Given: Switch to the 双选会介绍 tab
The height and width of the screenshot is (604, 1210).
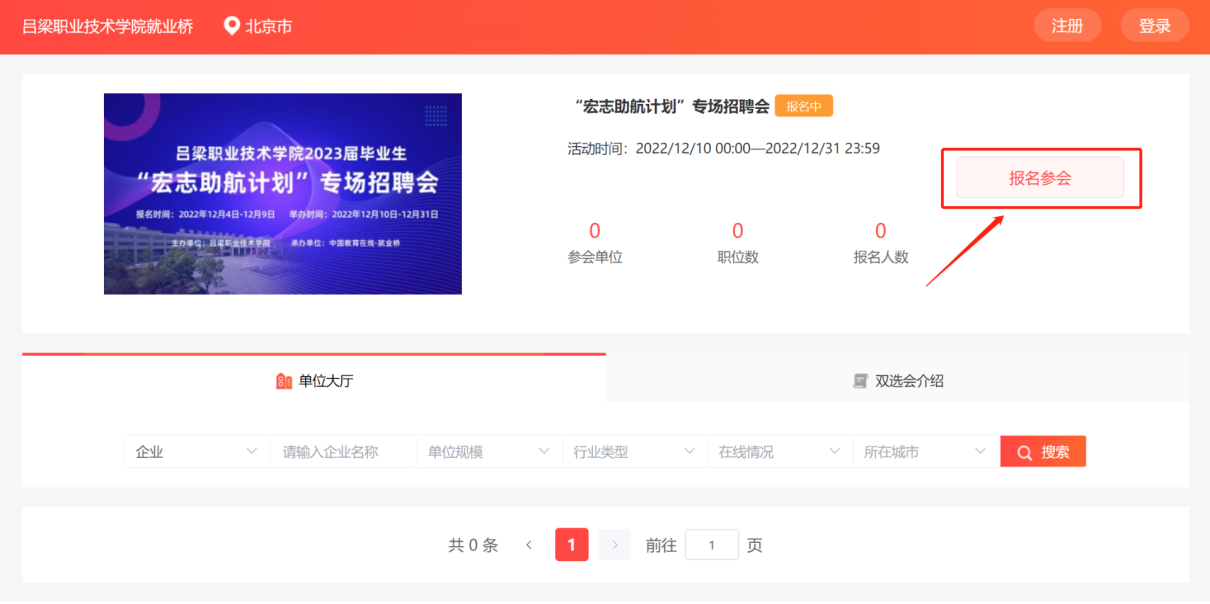Looking at the screenshot, I should coord(897,380).
